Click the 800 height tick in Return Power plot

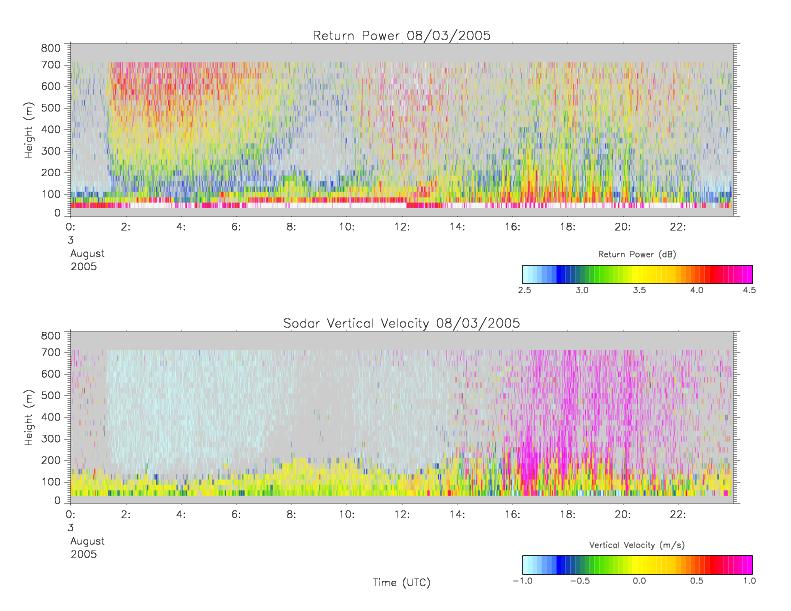(50, 48)
